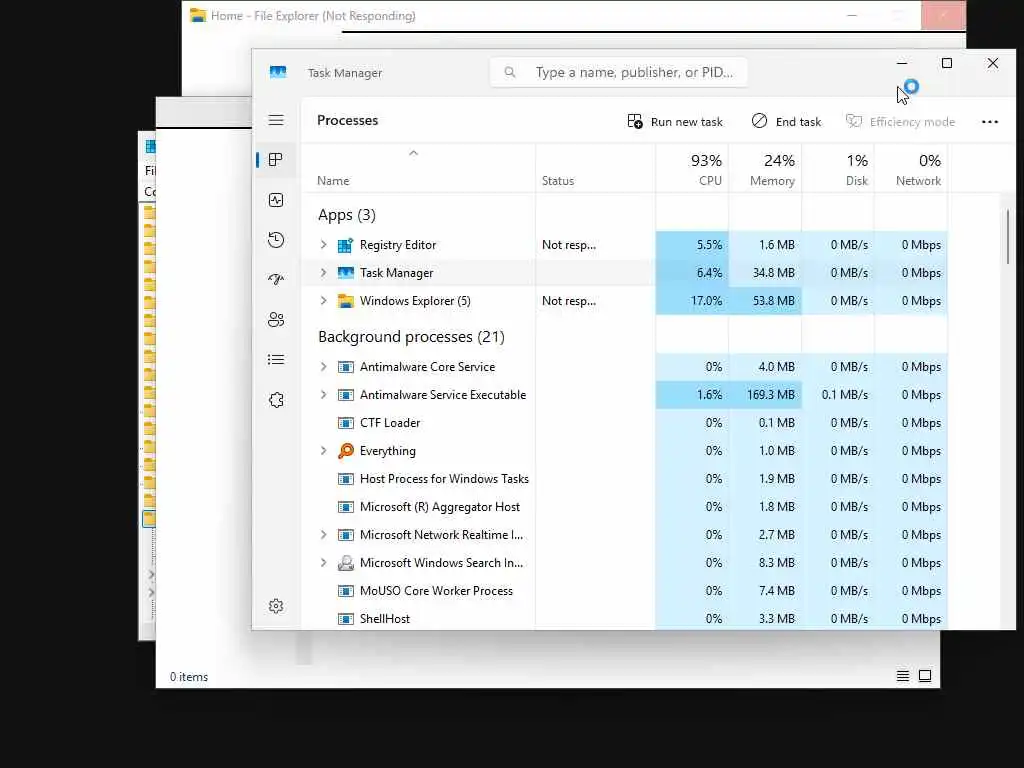
Task: Click Task Manager row icon in Apps
Action: tap(345, 273)
